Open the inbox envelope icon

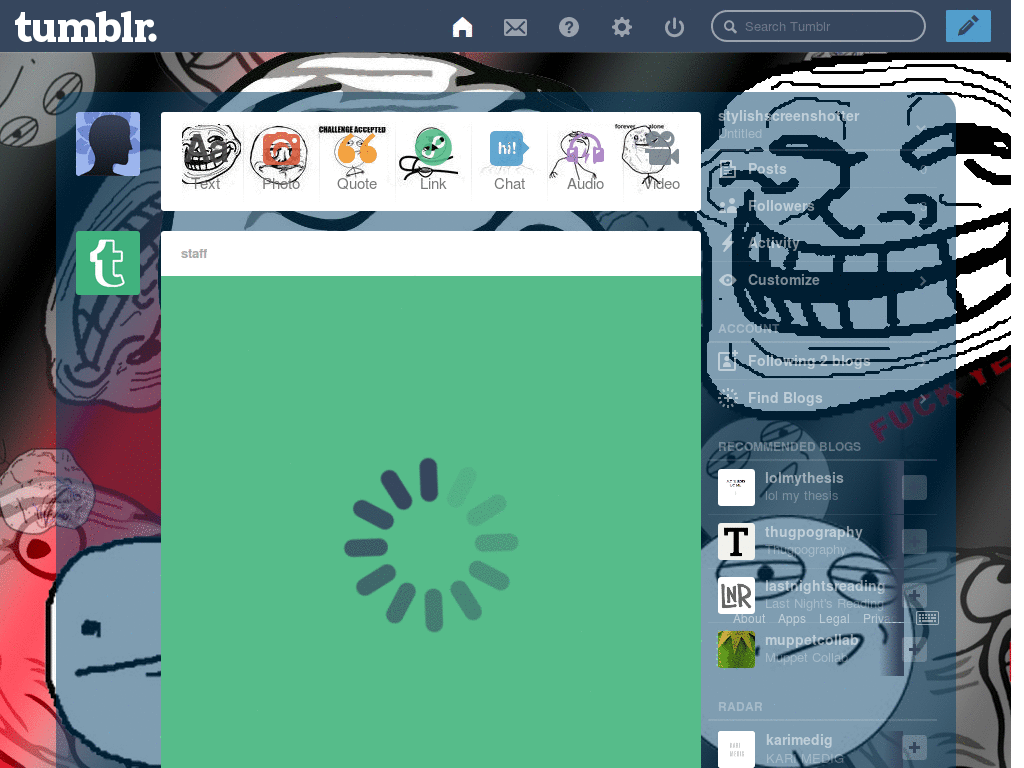(x=515, y=27)
